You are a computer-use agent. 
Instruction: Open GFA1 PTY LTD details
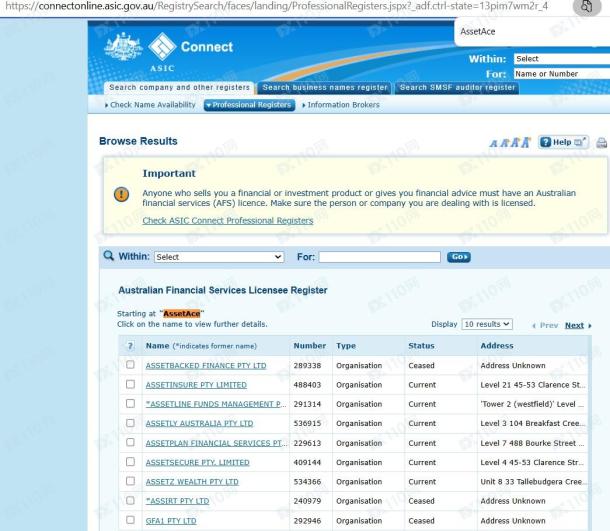[171, 521]
